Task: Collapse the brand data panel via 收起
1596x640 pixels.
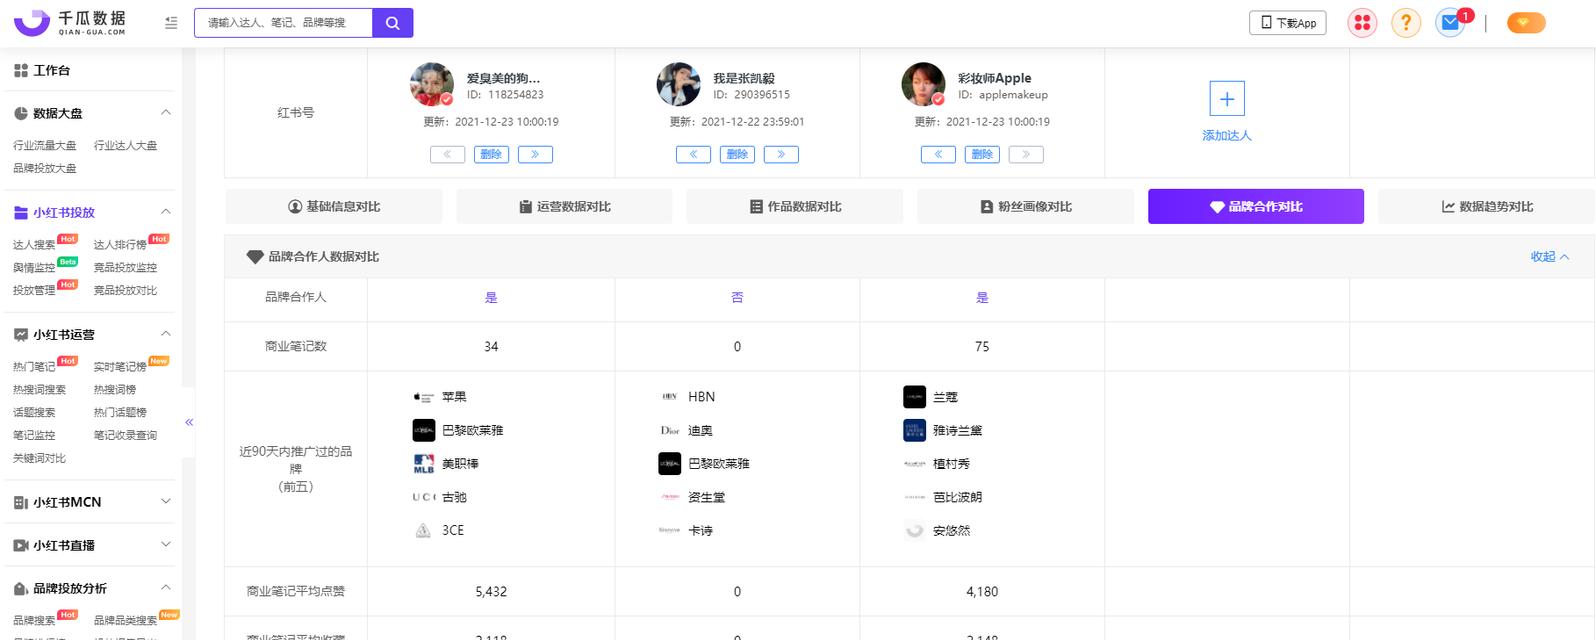Action: coord(1549,257)
